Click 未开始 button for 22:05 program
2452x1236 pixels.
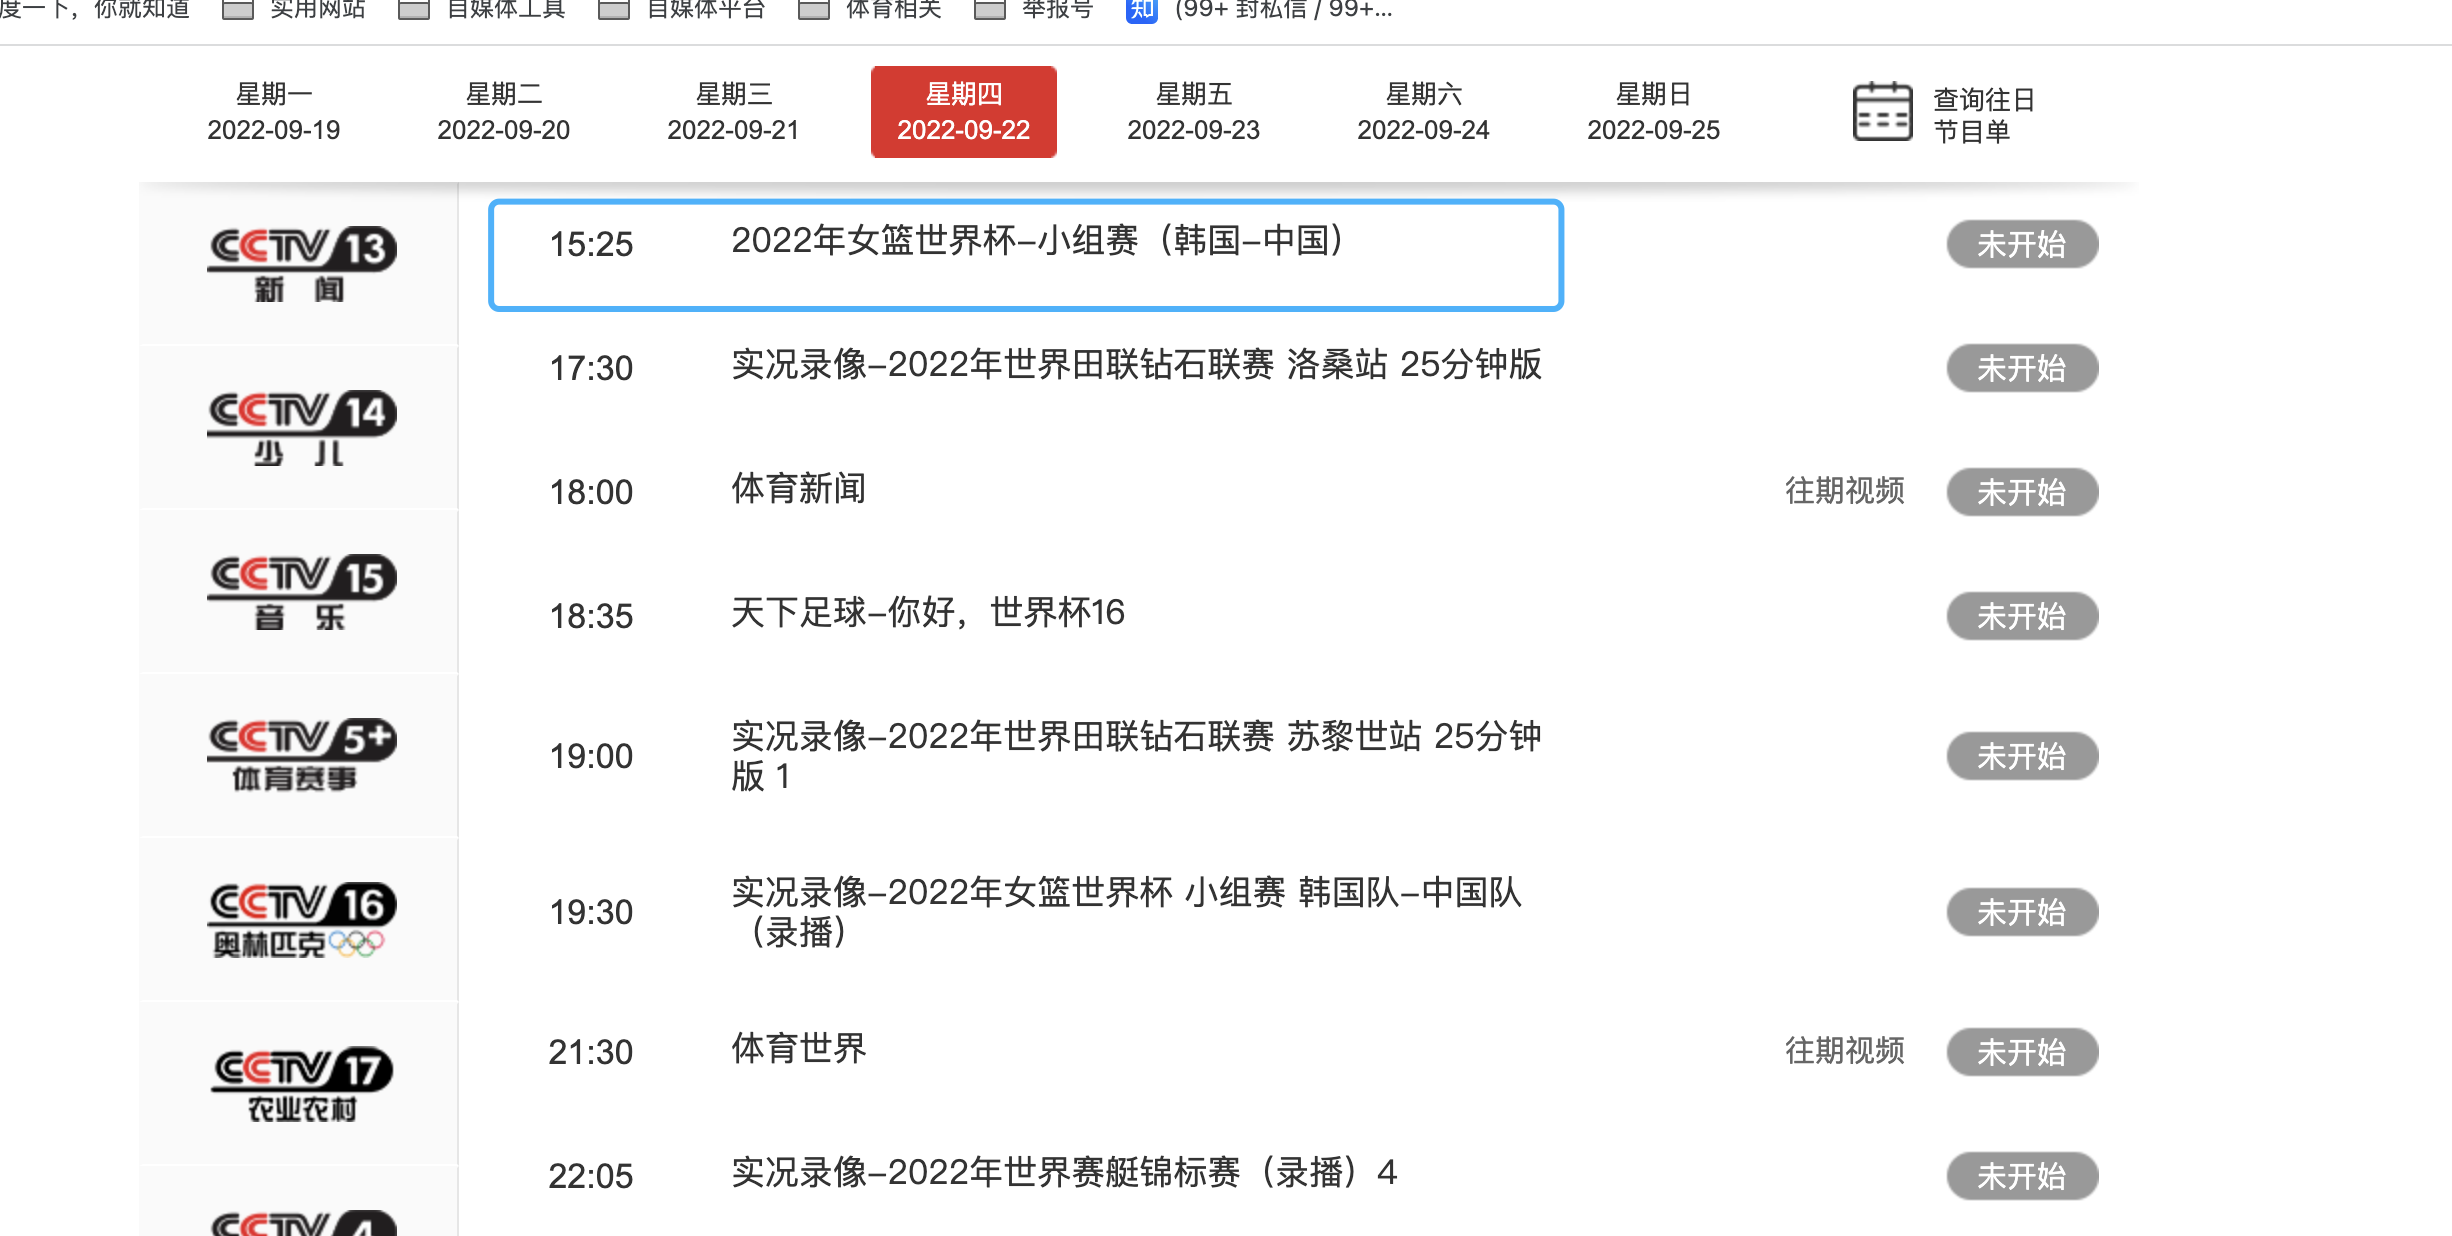(x=2022, y=1176)
